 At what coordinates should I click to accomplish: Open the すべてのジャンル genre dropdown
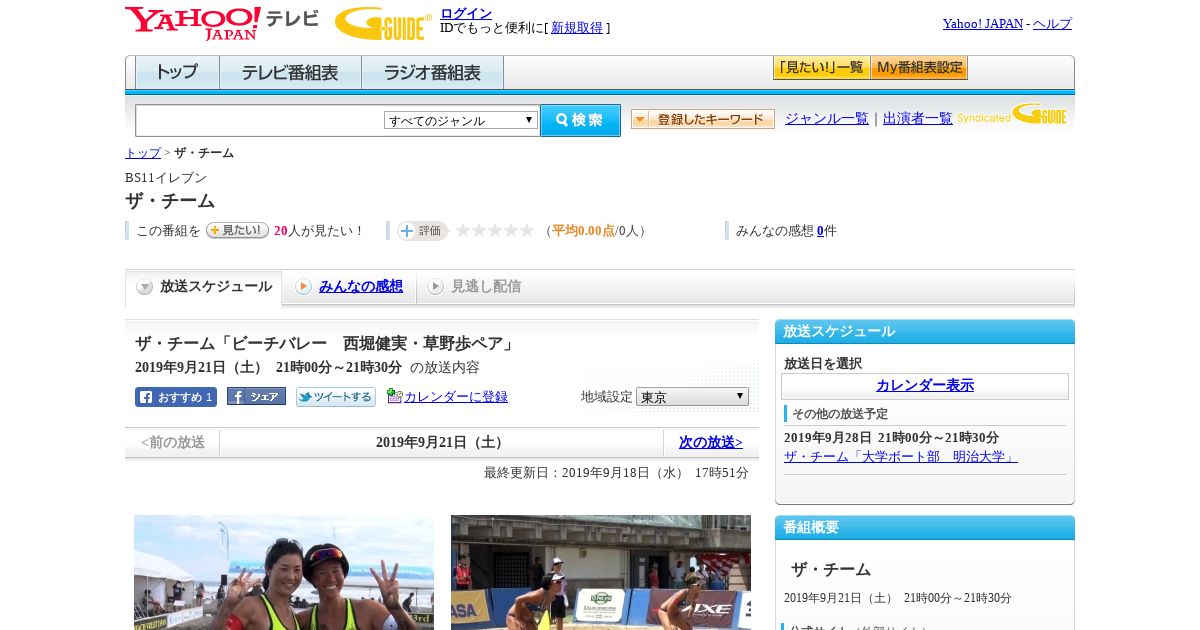tap(461, 120)
